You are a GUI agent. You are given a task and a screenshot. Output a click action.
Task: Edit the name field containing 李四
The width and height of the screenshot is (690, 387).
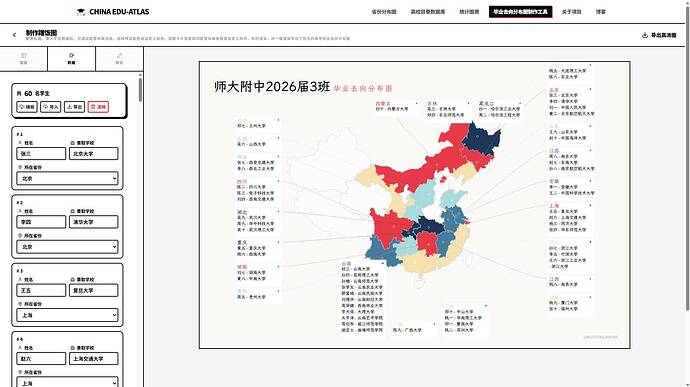click(41, 222)
